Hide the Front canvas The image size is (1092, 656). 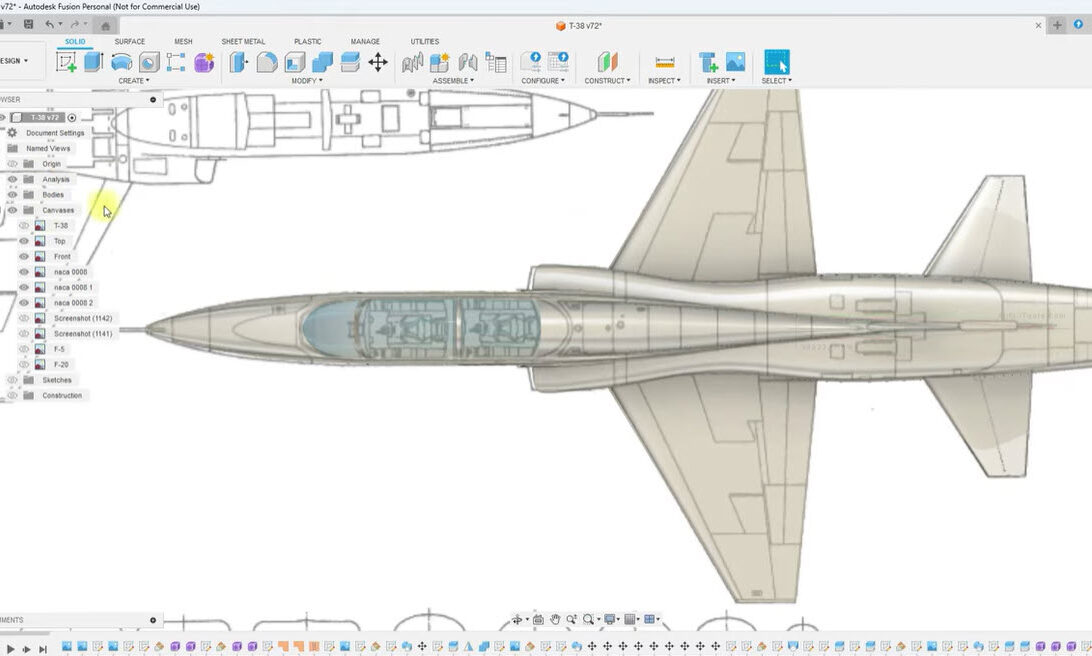click(x=24, y=256)
